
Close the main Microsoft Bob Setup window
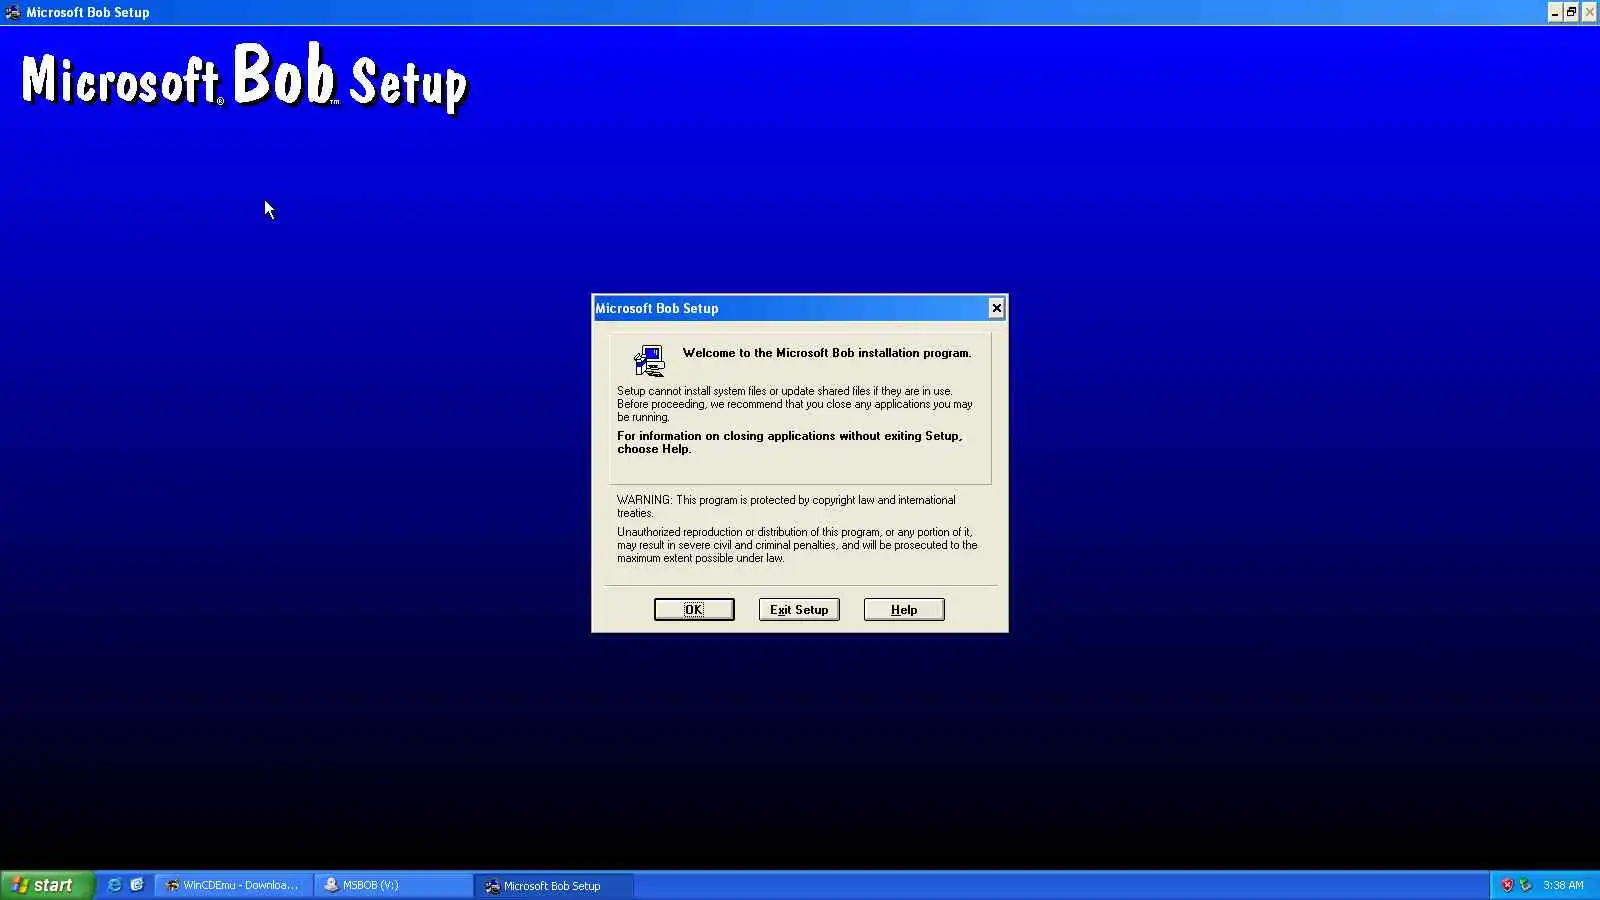[1589, 12]
